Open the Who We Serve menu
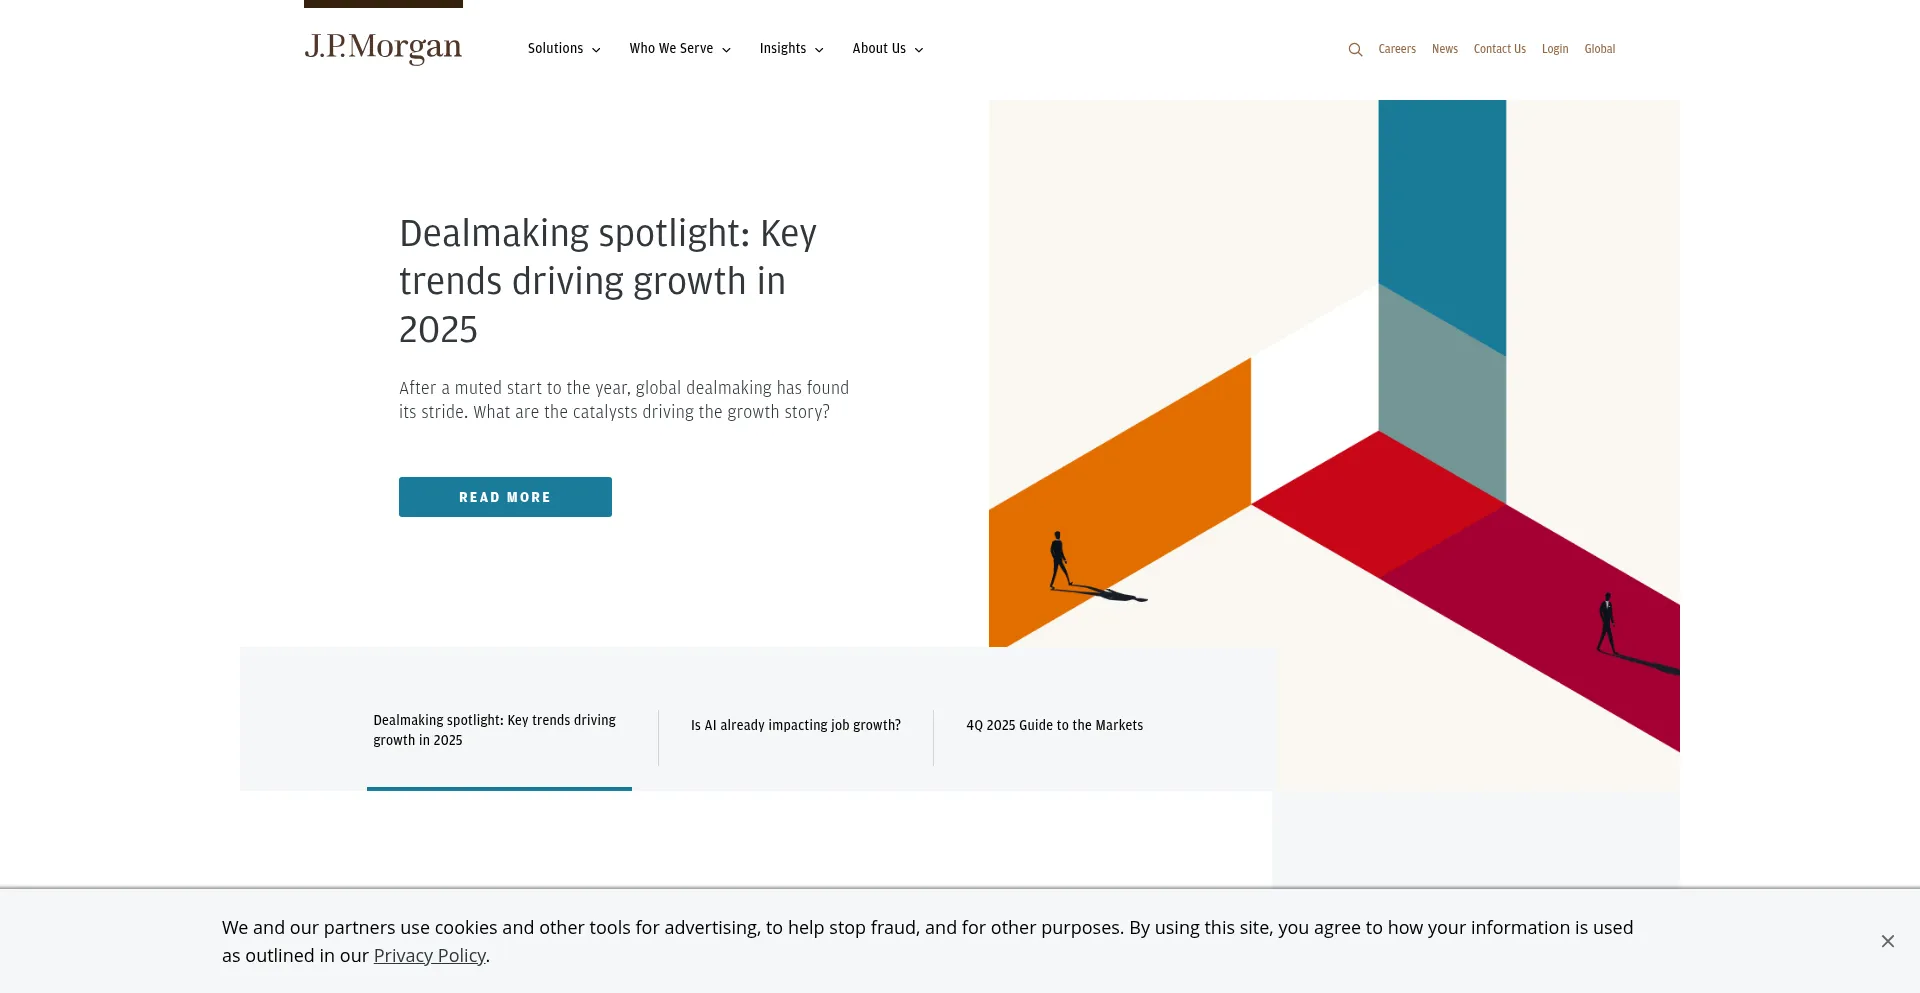 679,48
